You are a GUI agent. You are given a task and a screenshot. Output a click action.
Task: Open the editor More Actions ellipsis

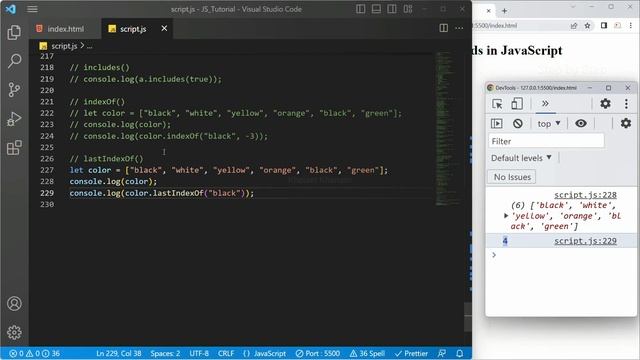point(459,28)
